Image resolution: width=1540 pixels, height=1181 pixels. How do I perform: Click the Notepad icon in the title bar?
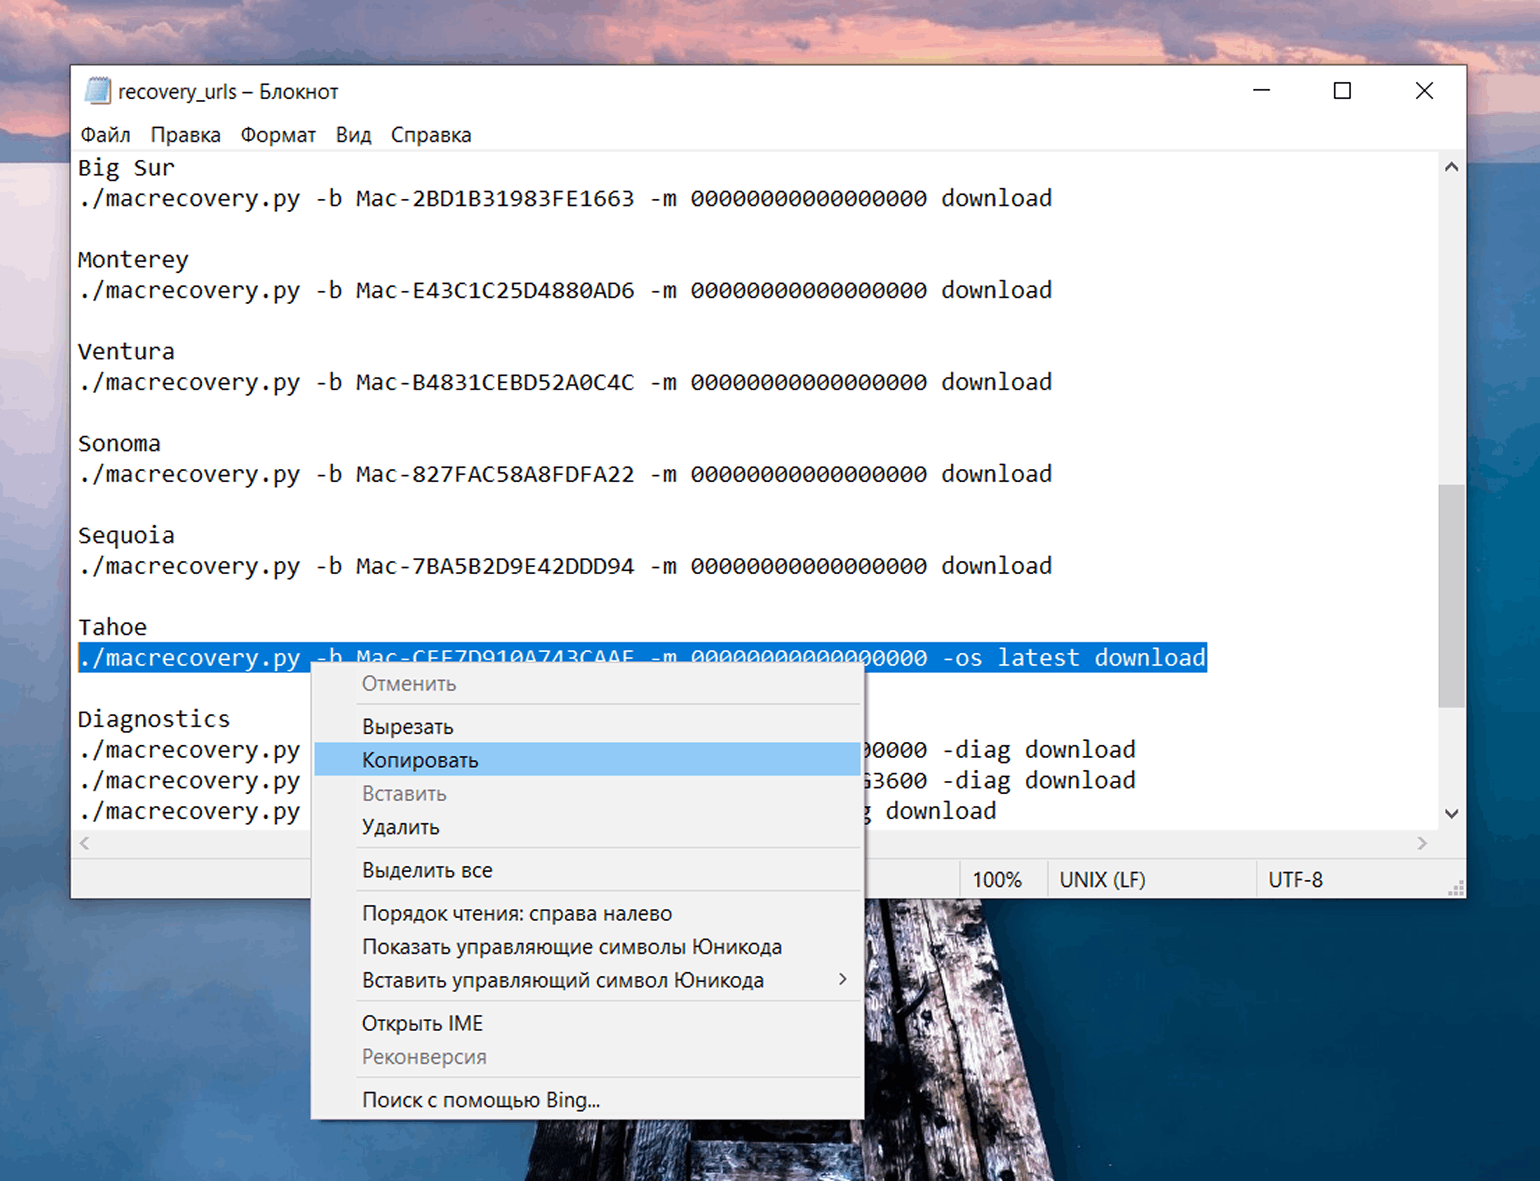coord(97,91)
